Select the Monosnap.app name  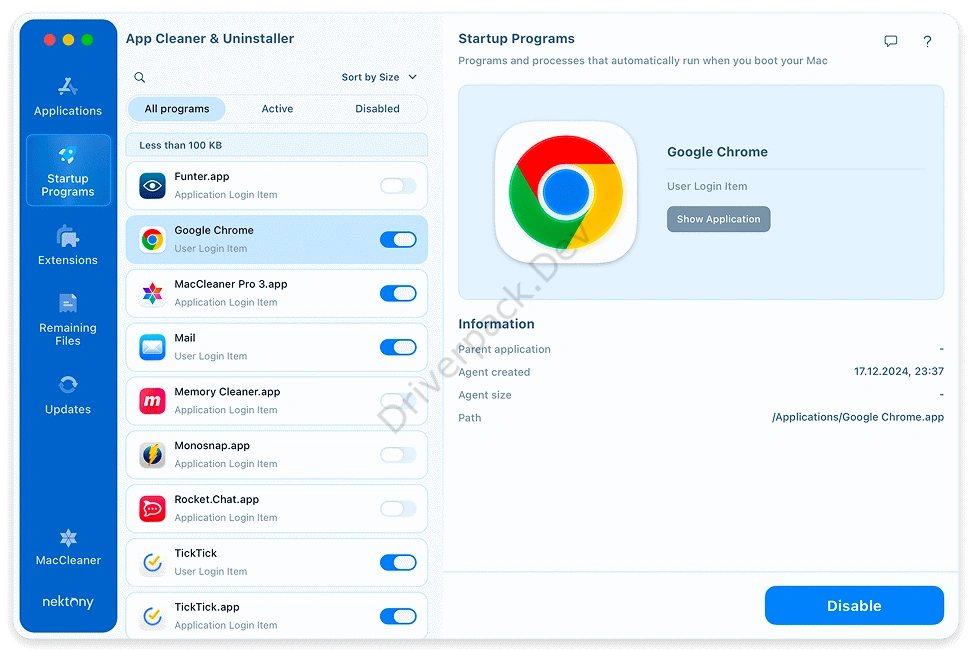pos(212,446)
